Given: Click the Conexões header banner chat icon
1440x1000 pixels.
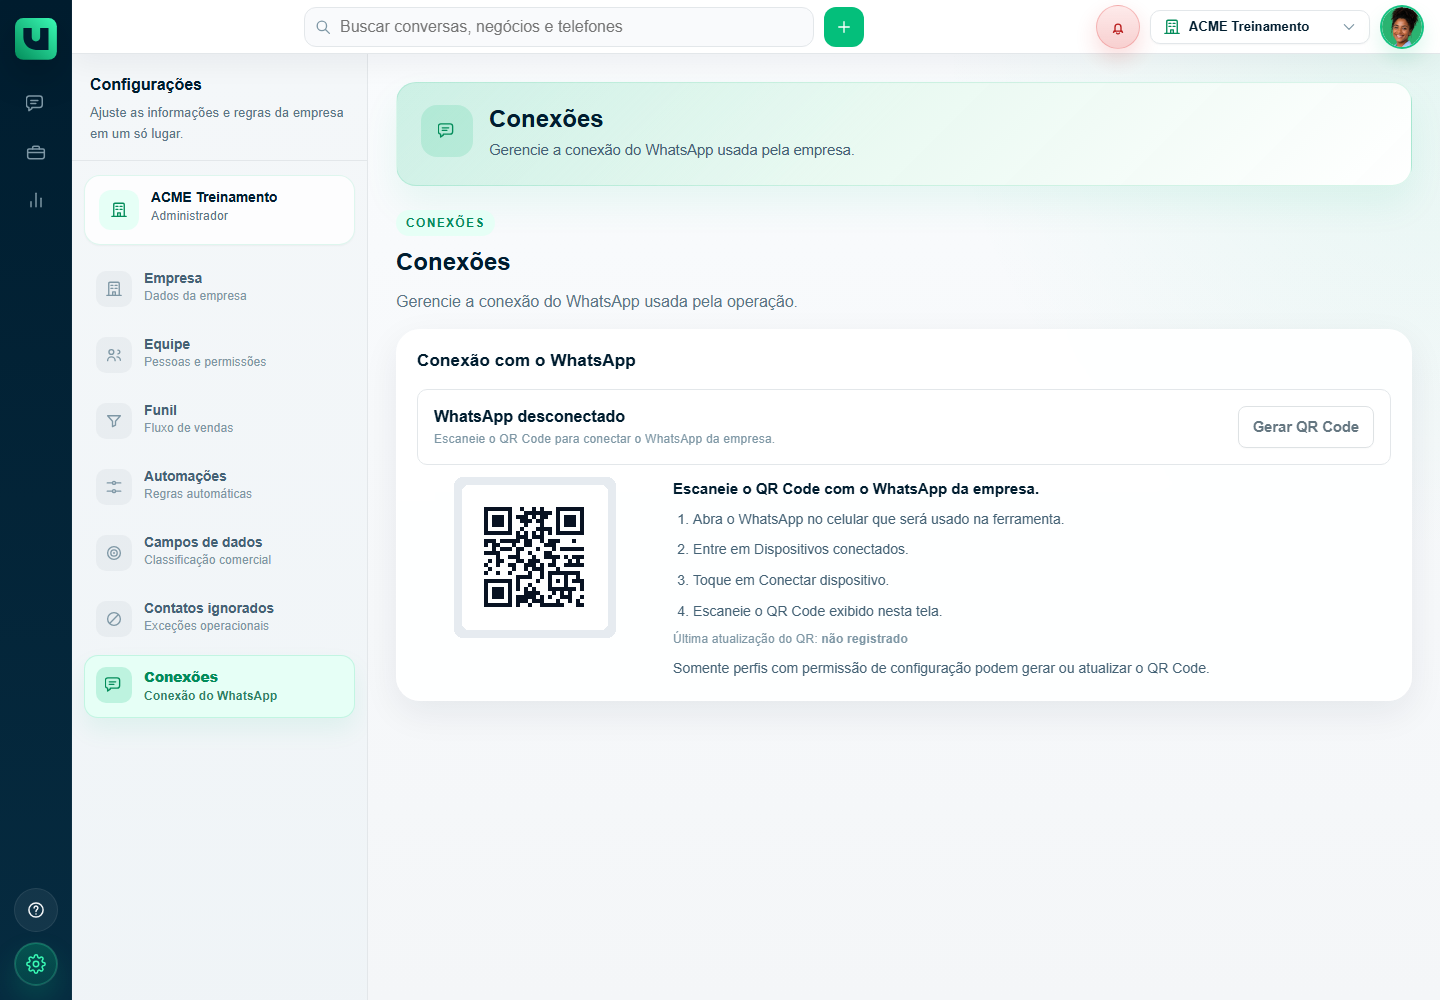Looking at the screenshot, I should point(446,130).
